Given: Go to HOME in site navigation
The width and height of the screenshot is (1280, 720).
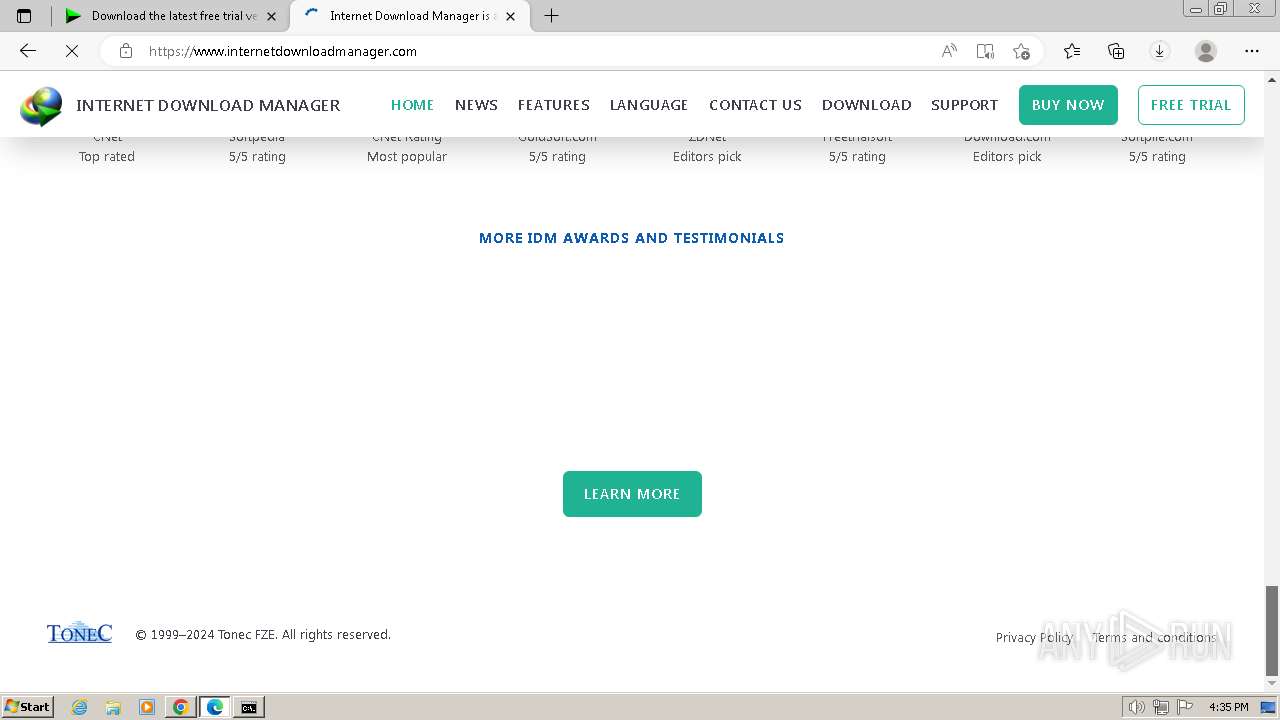Looking at the screenshot, I should (x=412, y=105).
